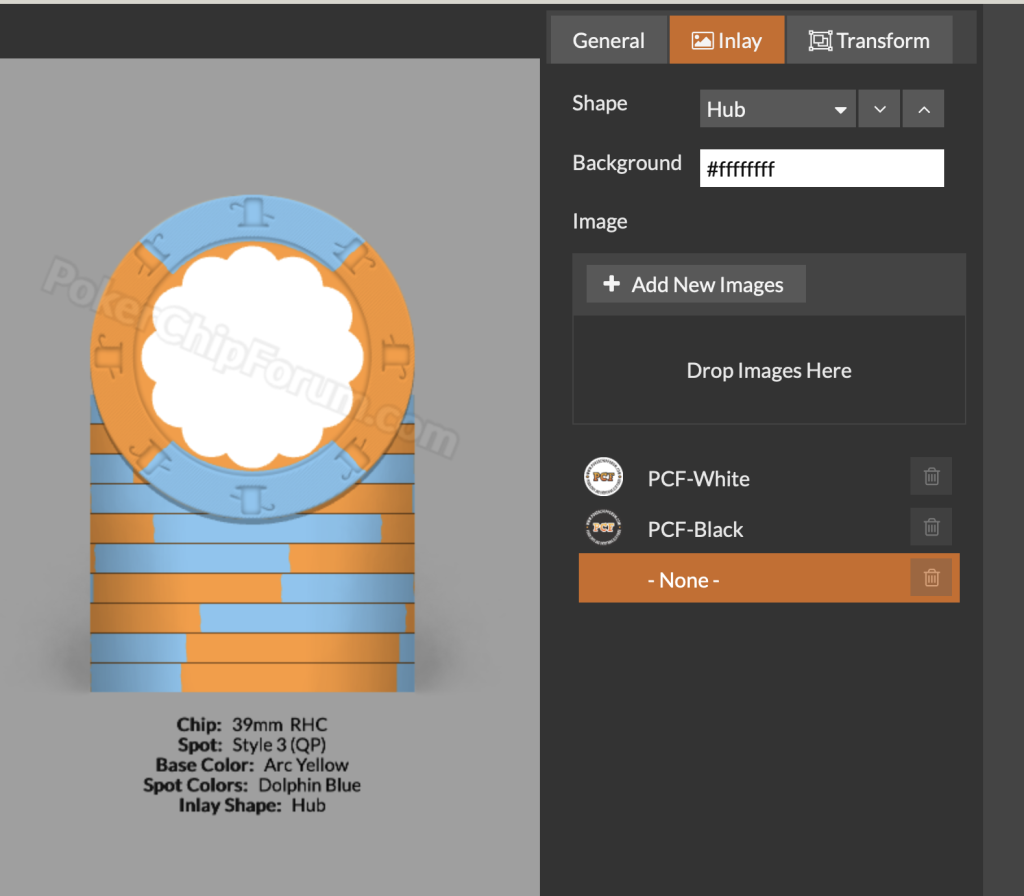Click the PCF-Black logo thumbnail
This screenshot has width=1024, height=896.
coord(603,527)
